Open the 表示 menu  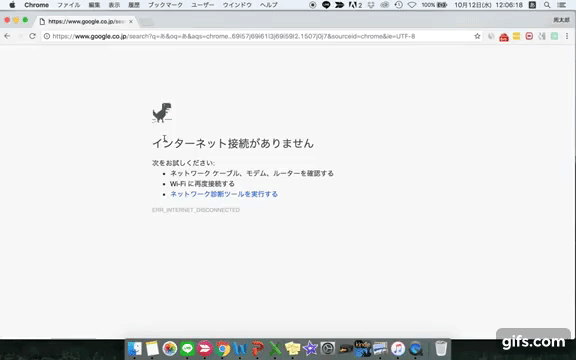pyautogui.click(x=114, y=5)
